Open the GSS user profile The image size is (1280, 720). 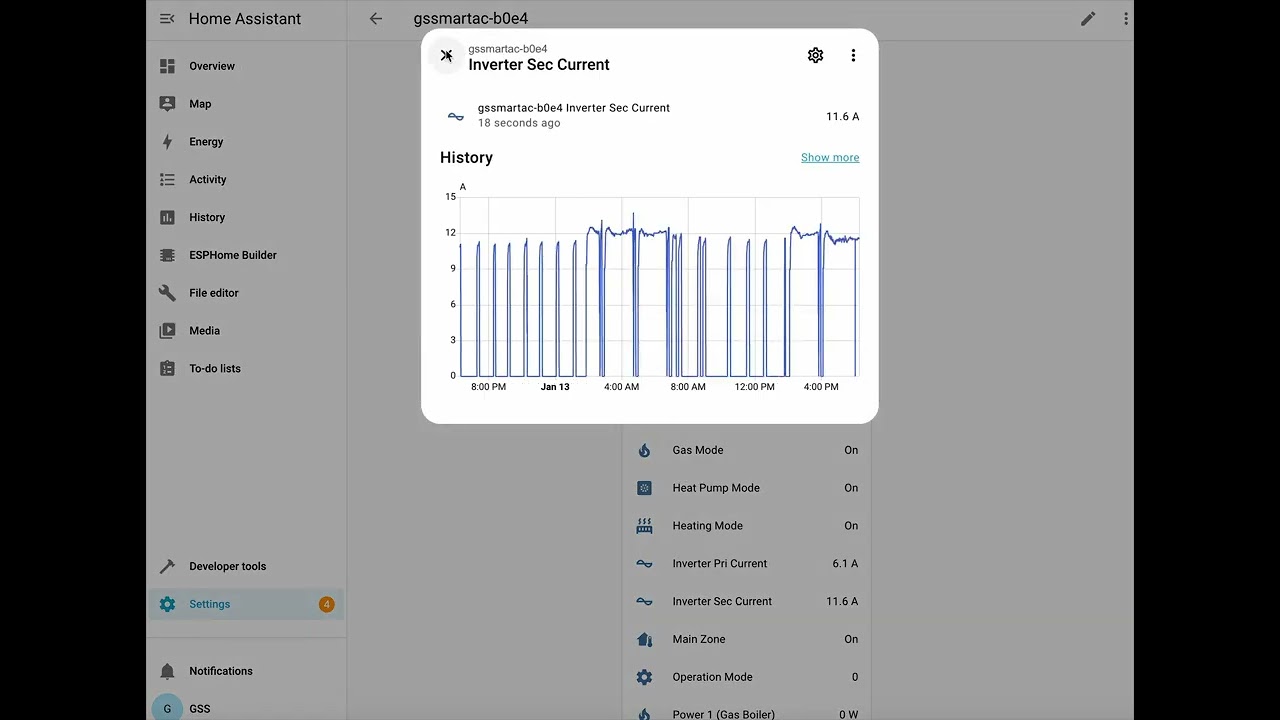click(x=245, y=709)
